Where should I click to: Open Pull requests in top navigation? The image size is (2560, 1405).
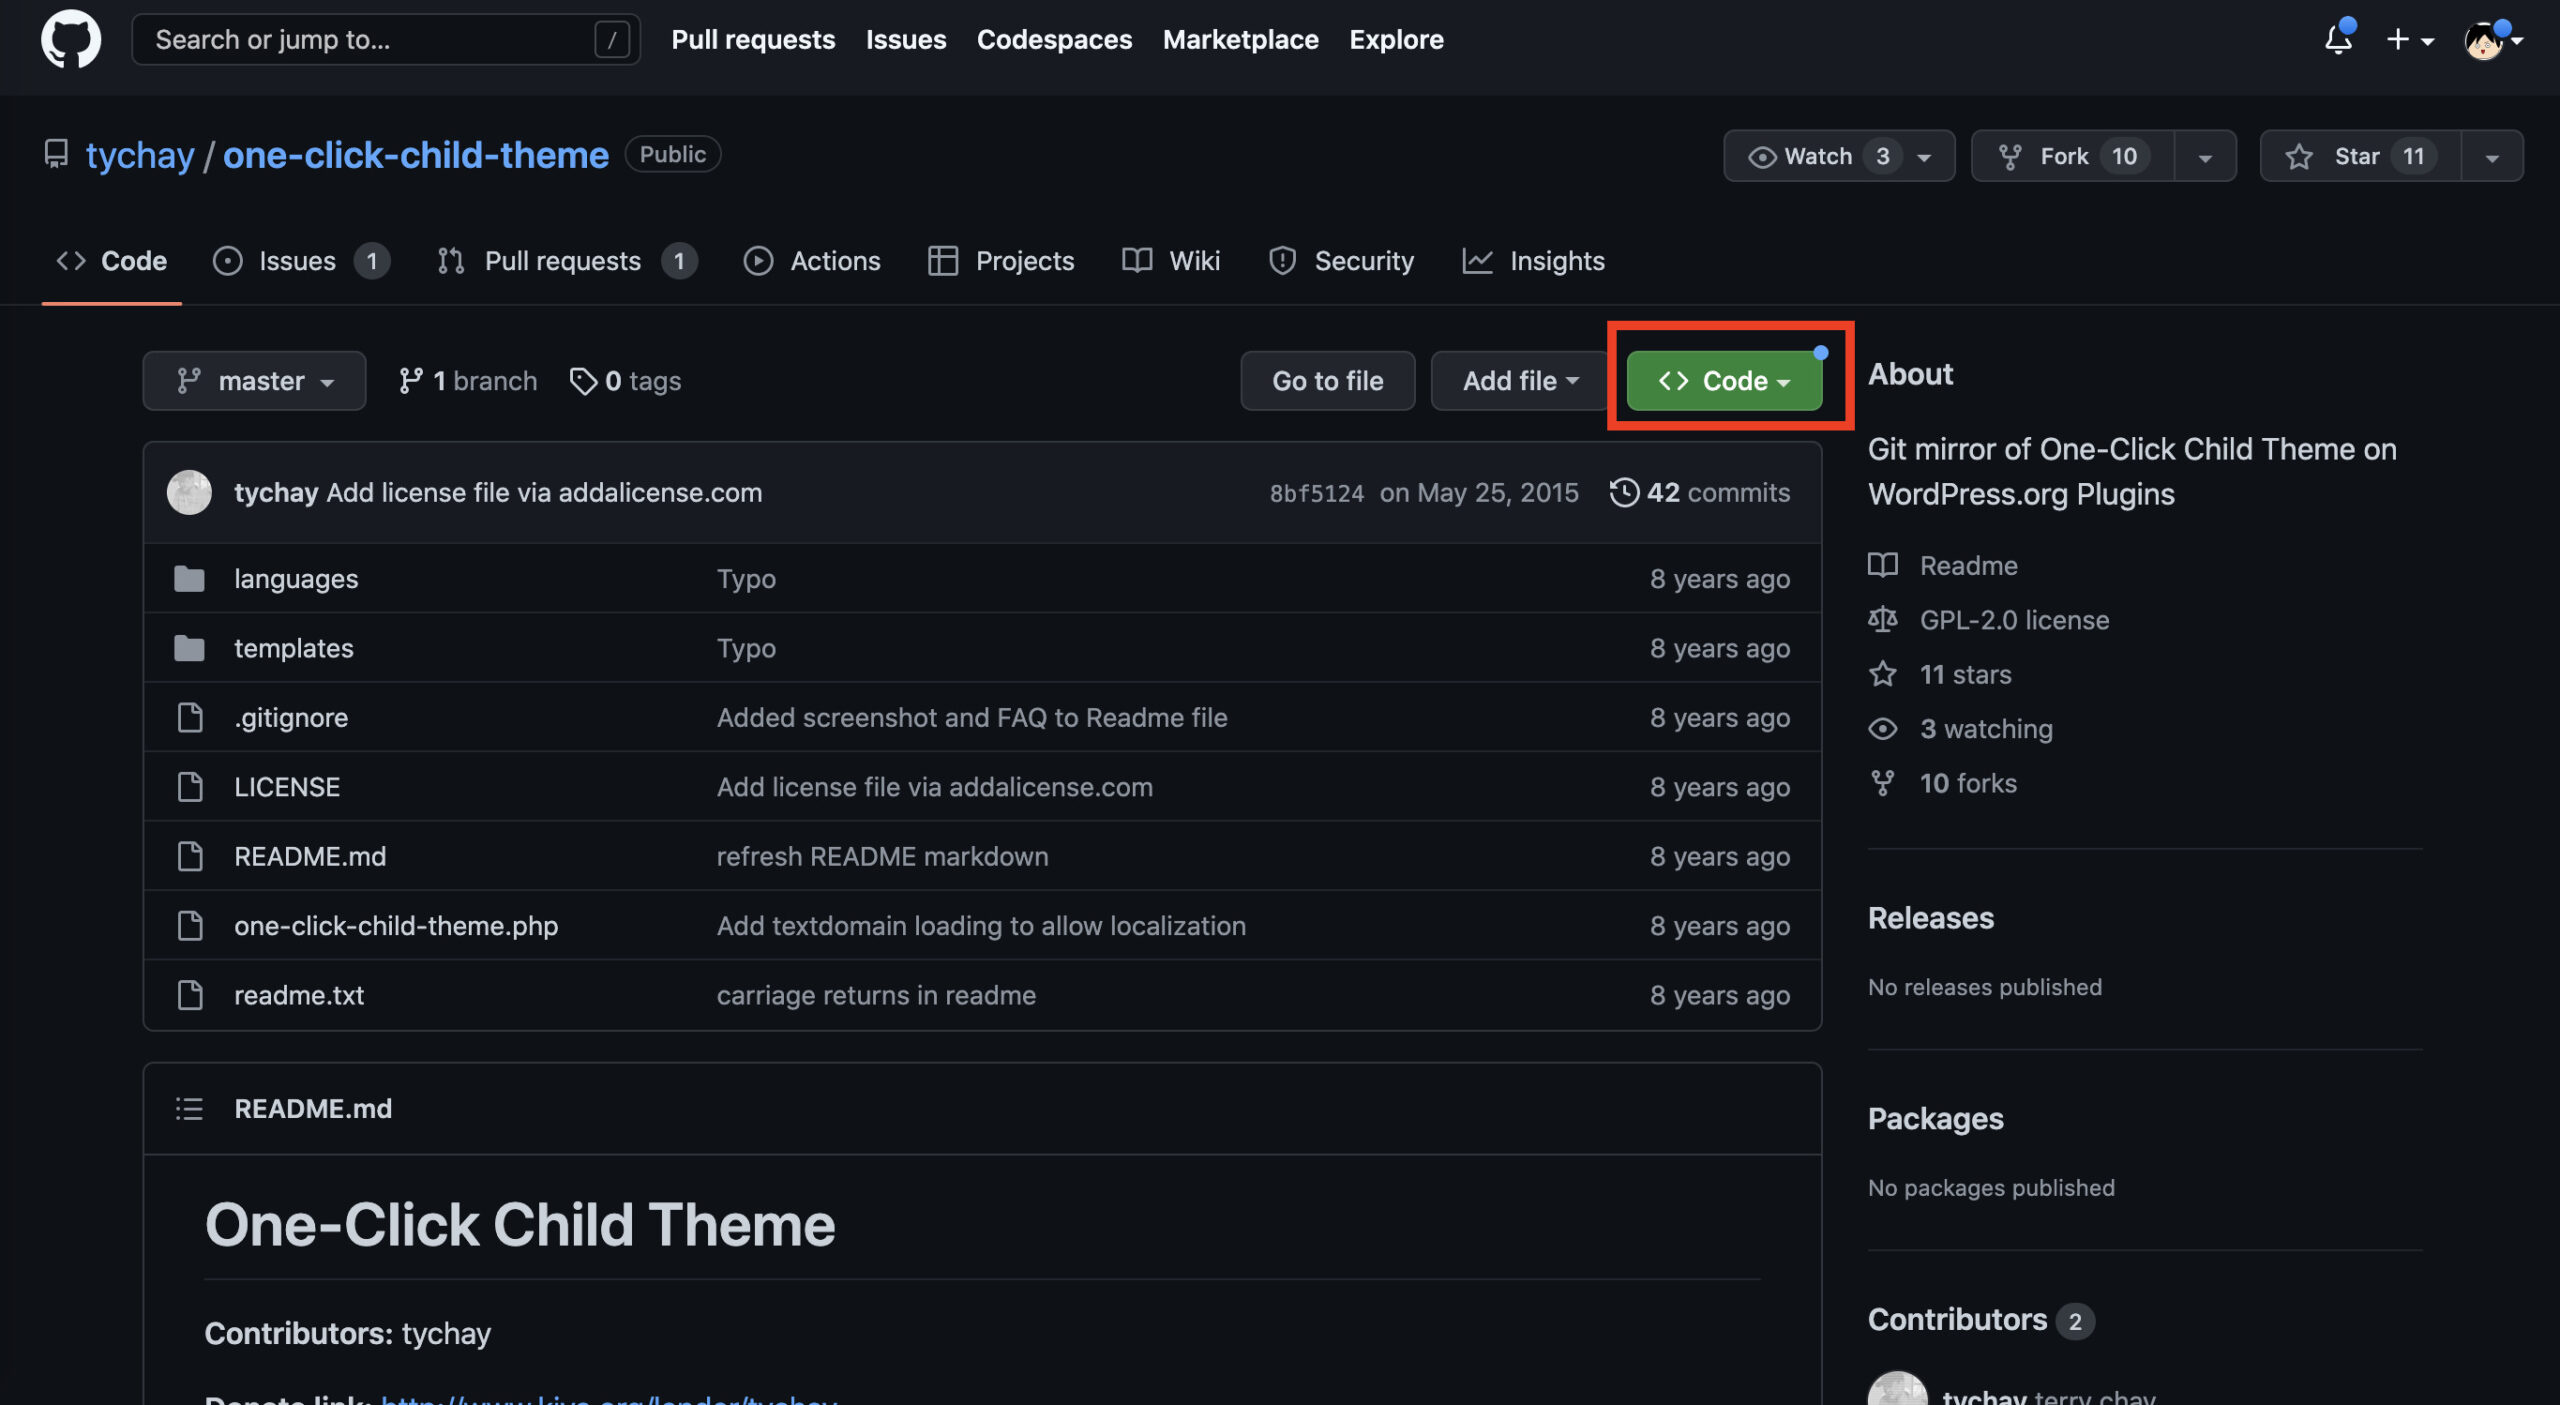coord(753,39)
